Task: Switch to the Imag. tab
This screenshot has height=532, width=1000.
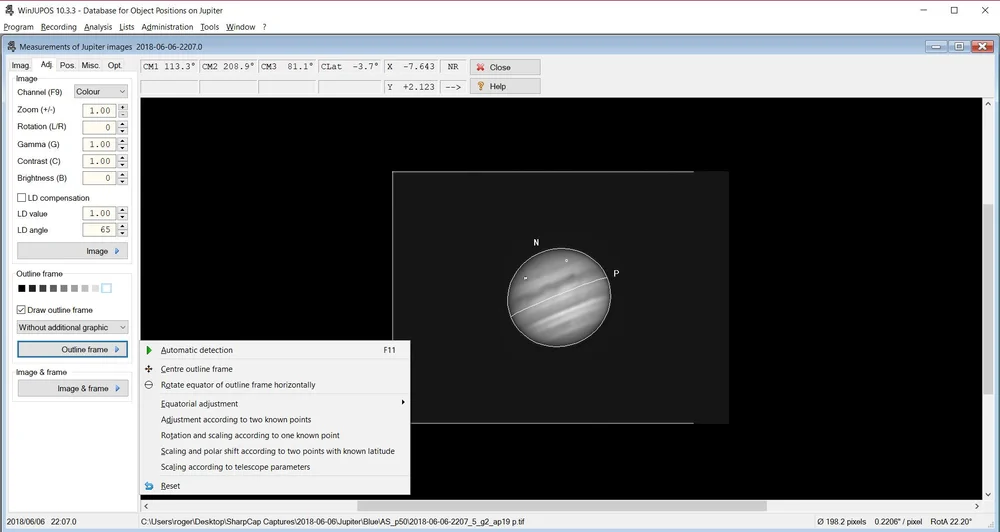Action: pyautogui.click(x=20, y=65)
